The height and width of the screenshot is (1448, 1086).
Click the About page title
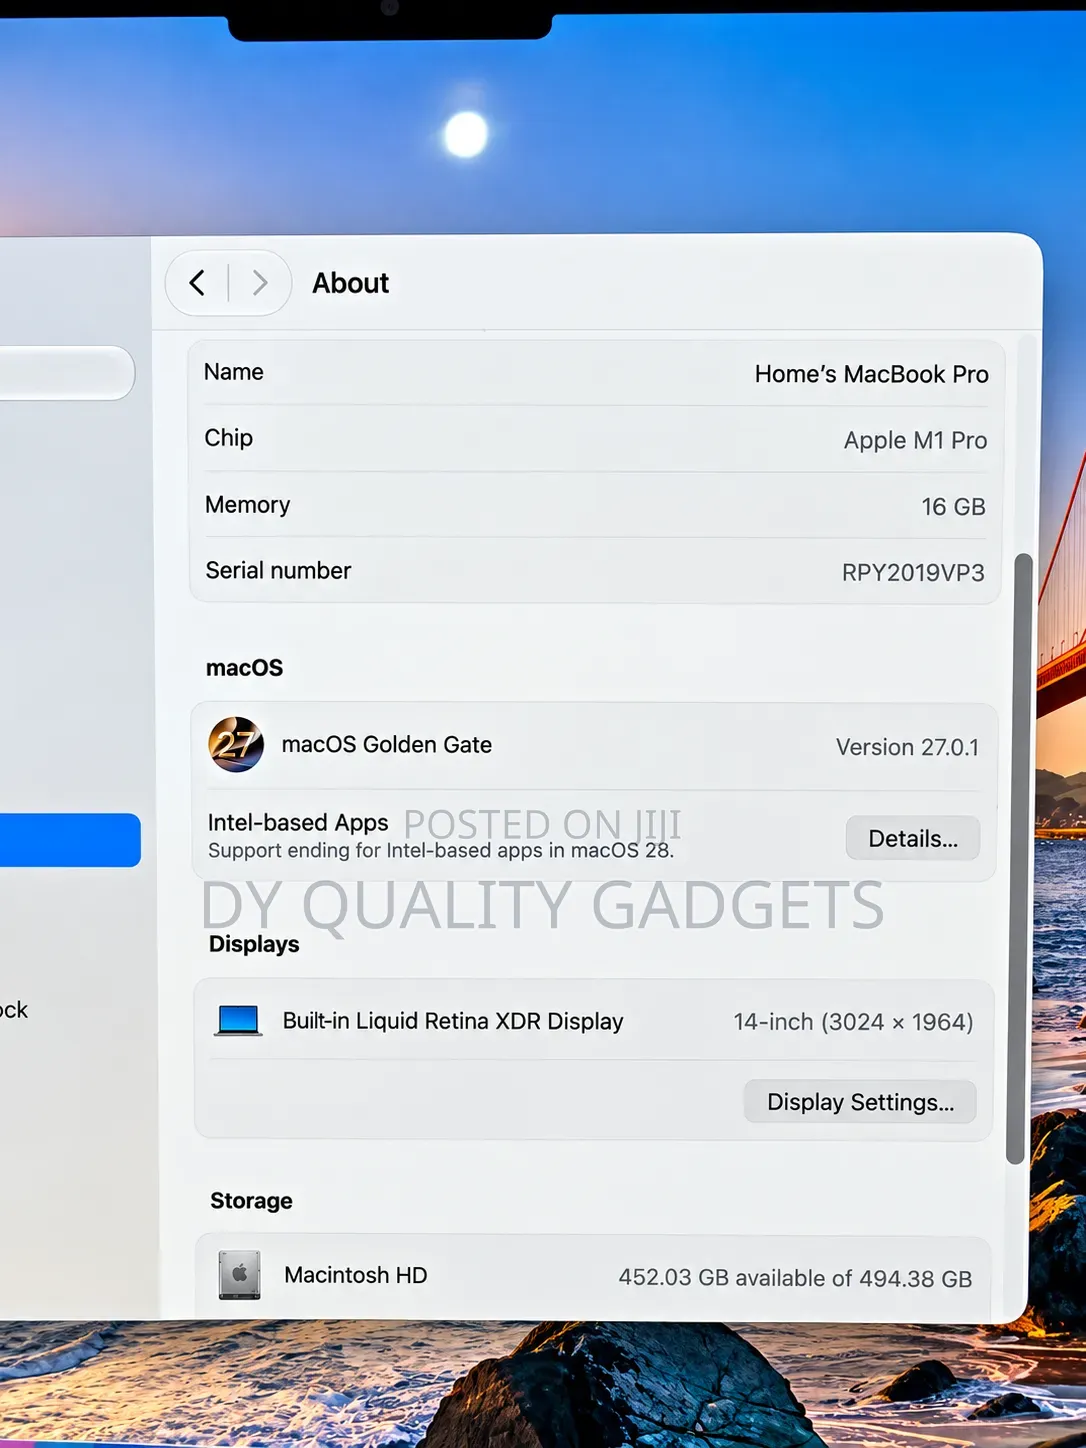[350, 283]
